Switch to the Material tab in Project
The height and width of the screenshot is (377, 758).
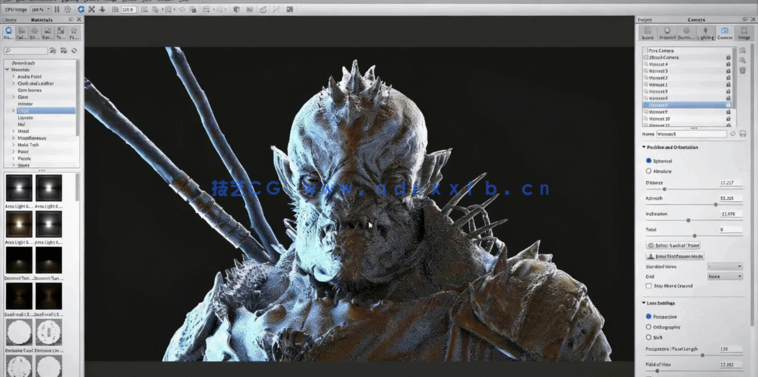667,32
